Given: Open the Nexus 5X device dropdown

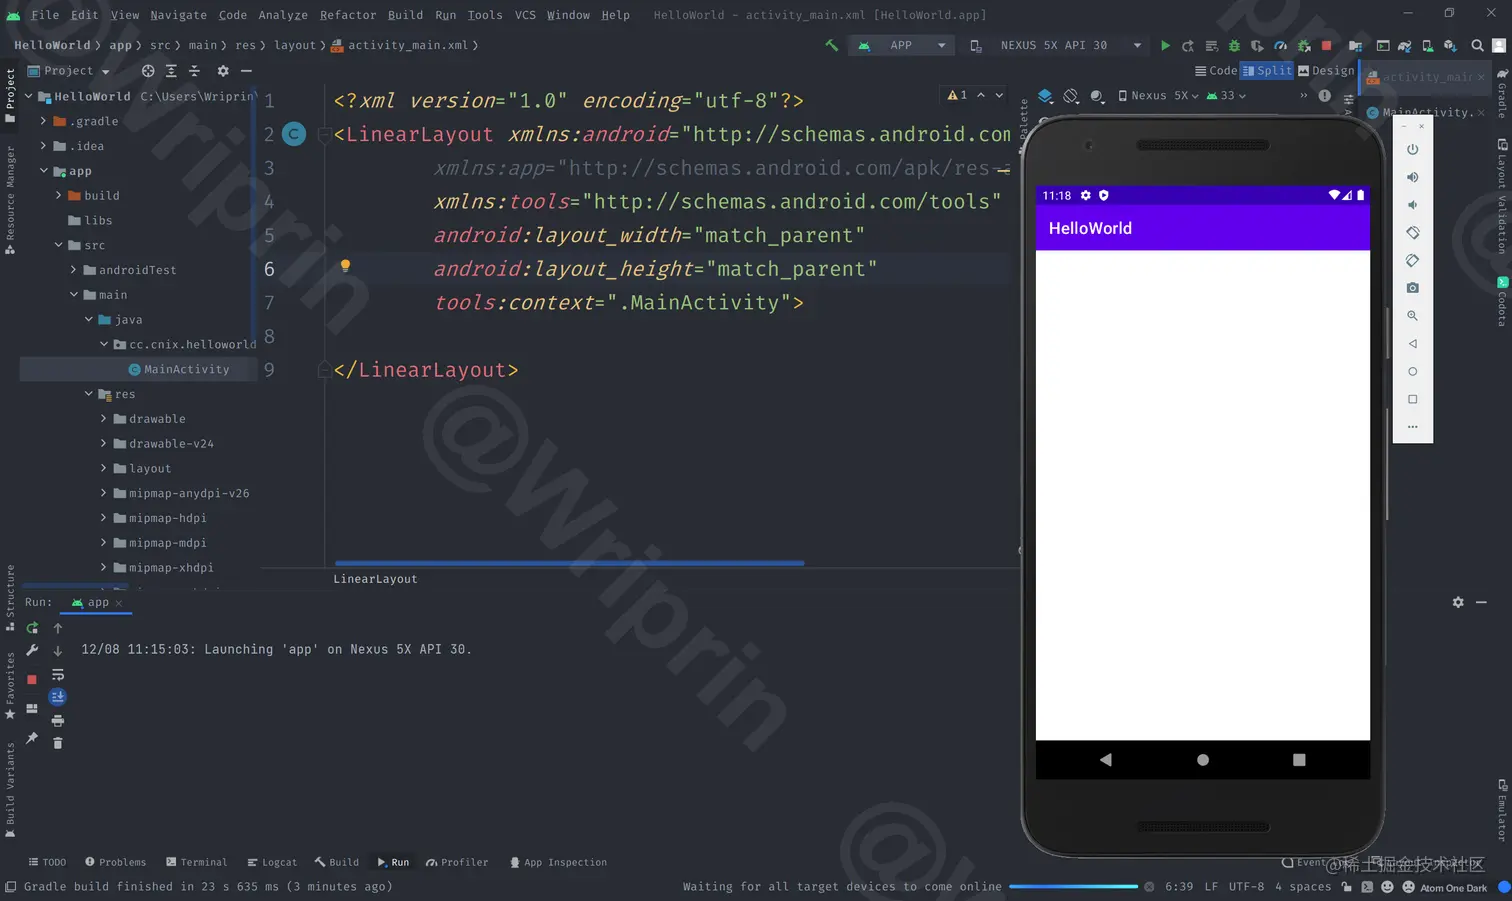Looking at the screenshot, I should tap(1072, 46).
